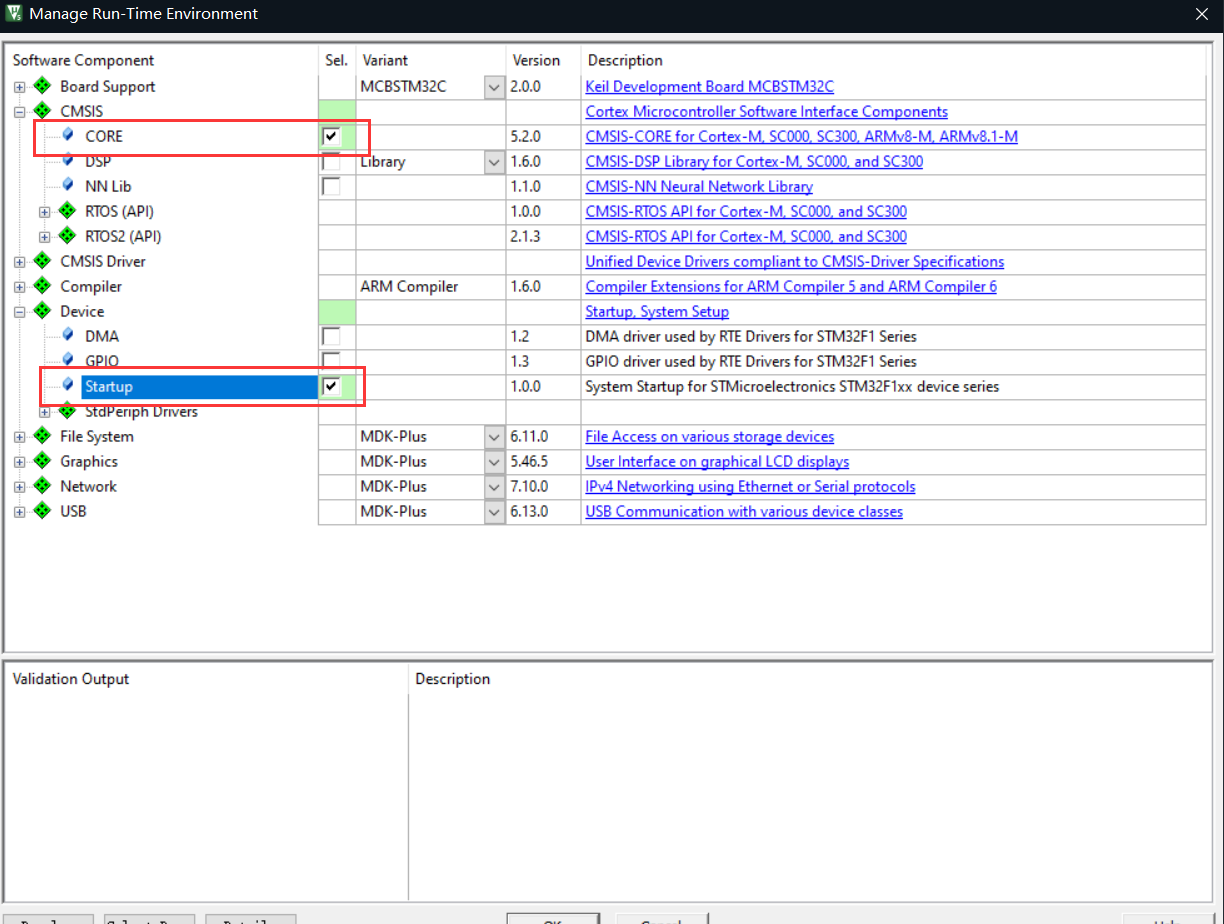This screenshot has height=924, width=1224.
Task: Open the DSP Library variant dropdown
Action: pyautogui.click(x=494, y=162)
